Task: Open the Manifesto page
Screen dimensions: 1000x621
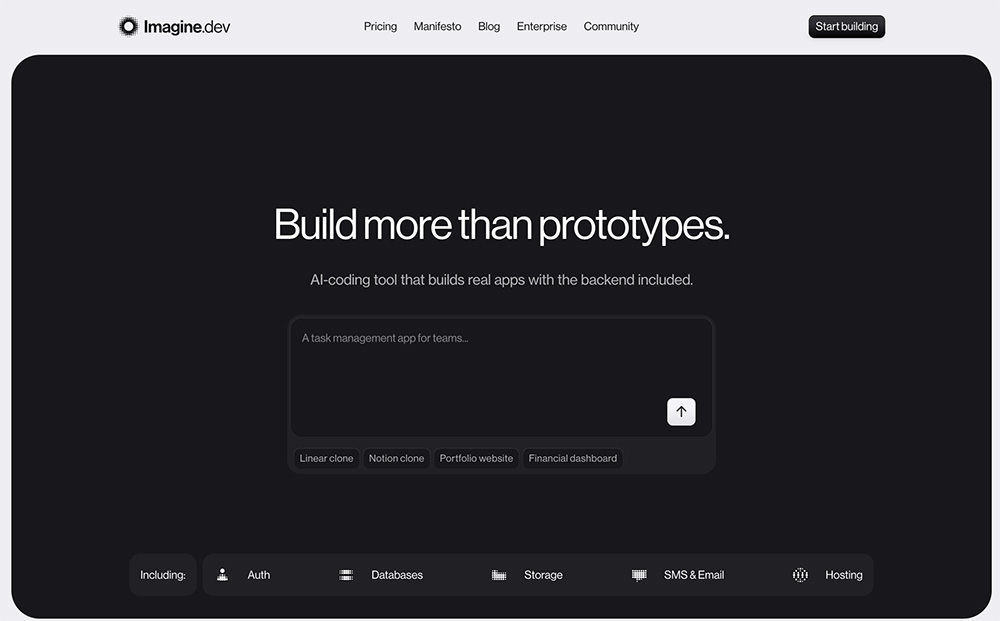Action: pyautogui.click(x=437, y=27)
